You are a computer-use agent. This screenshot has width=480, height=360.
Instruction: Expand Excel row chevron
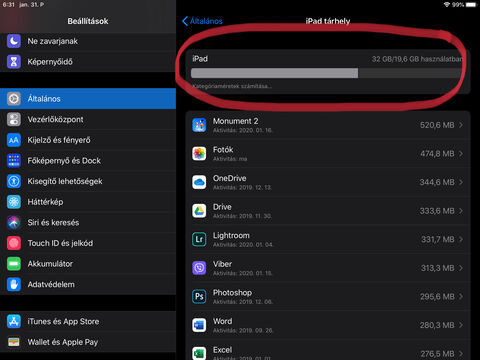click(461, 353)
